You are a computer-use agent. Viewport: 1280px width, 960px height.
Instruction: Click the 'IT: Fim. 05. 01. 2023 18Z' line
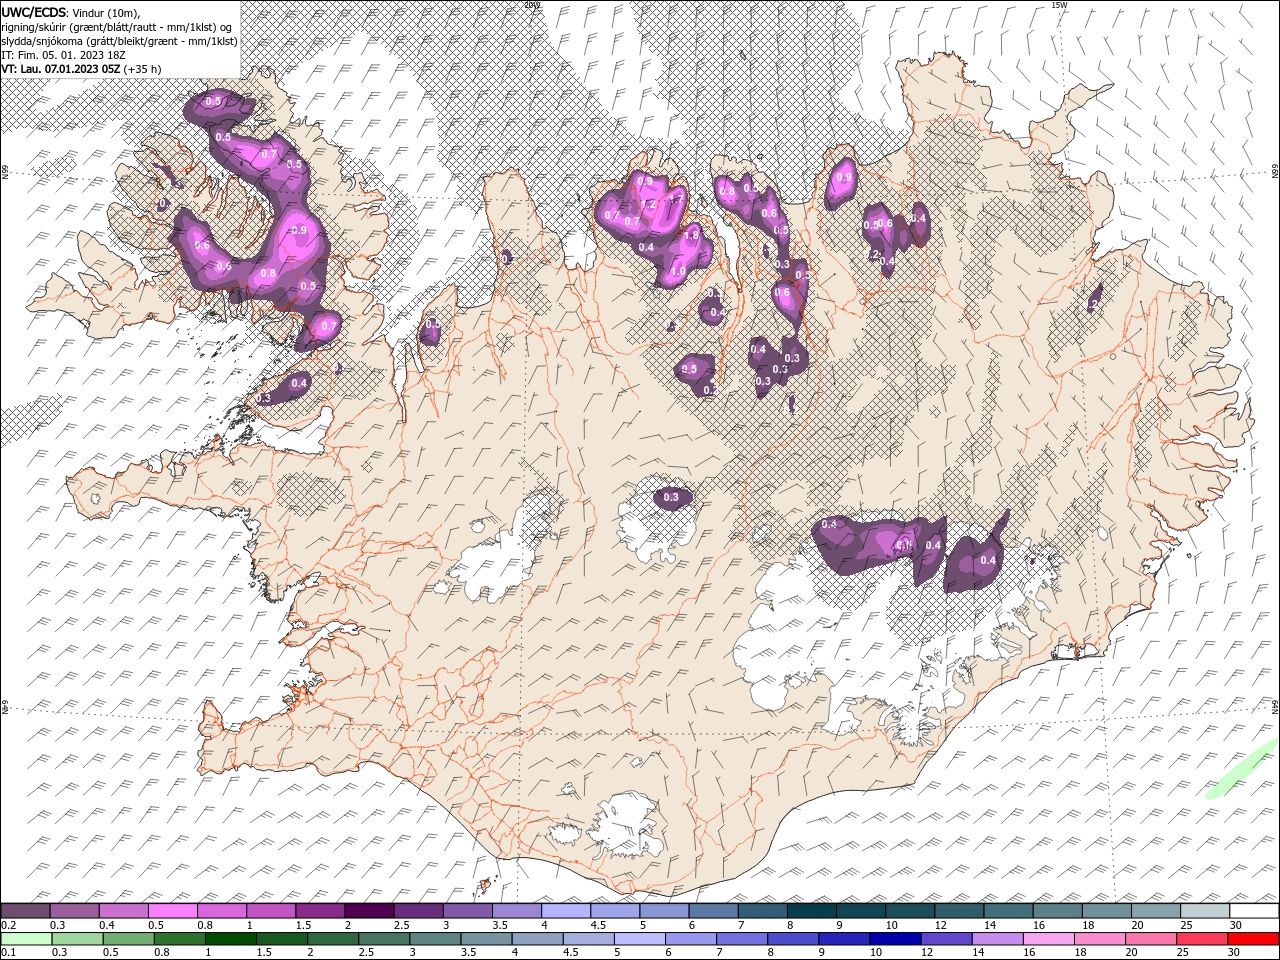pyautogui.click(x=63, y=54)
